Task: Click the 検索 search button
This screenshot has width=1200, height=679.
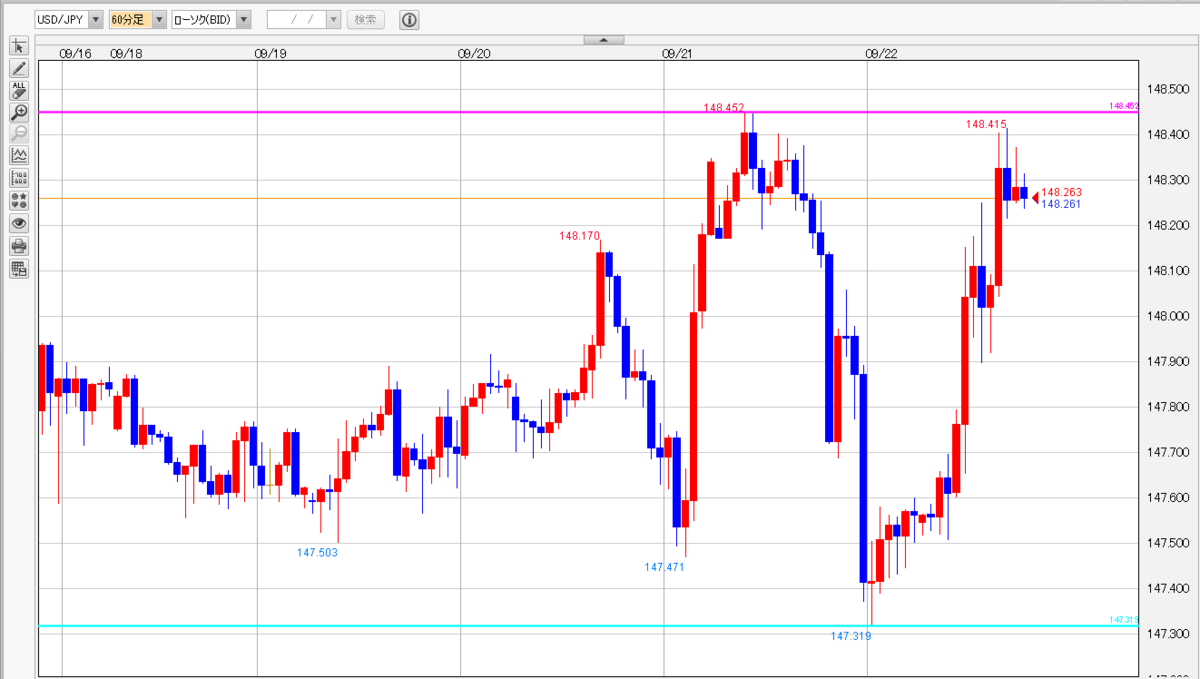Action: pos(366,19)
